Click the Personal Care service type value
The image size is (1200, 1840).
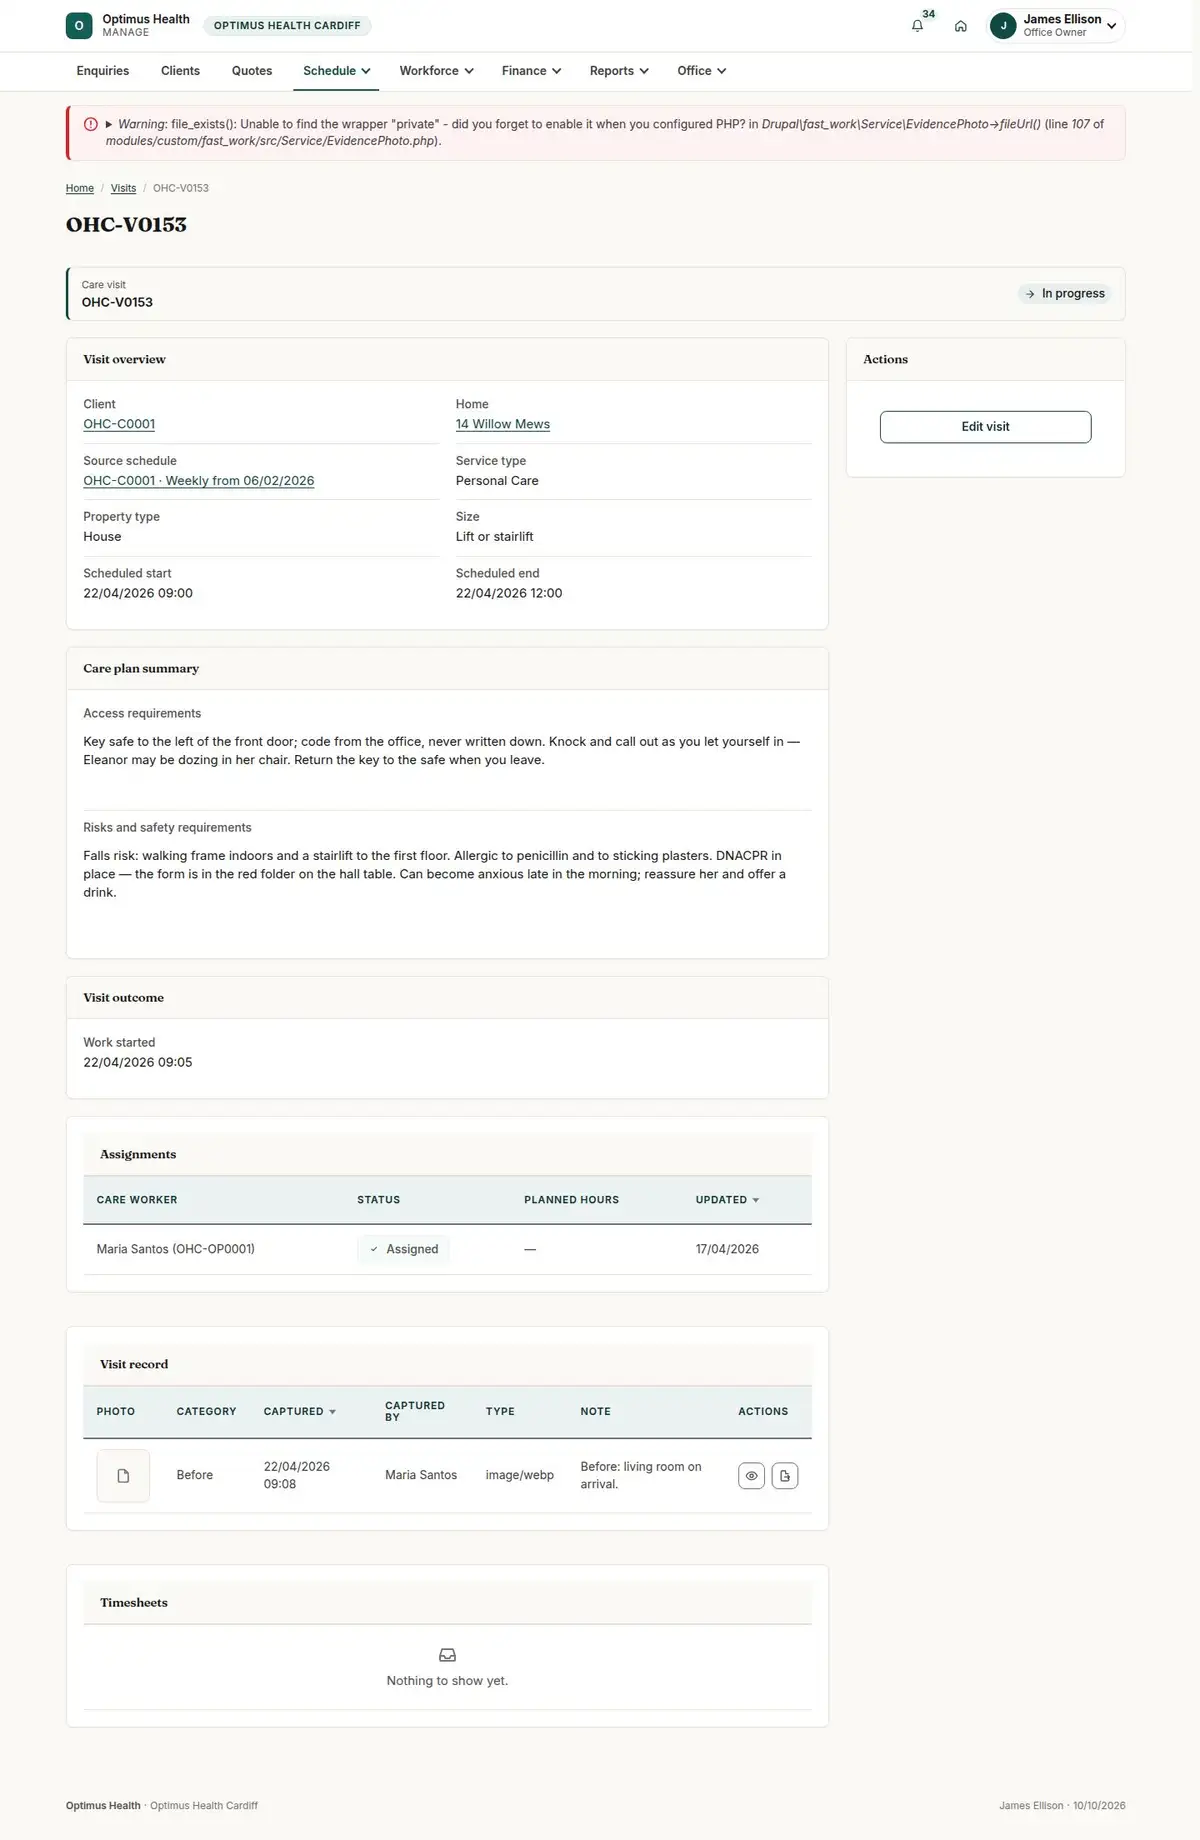[x=497, y=481]
